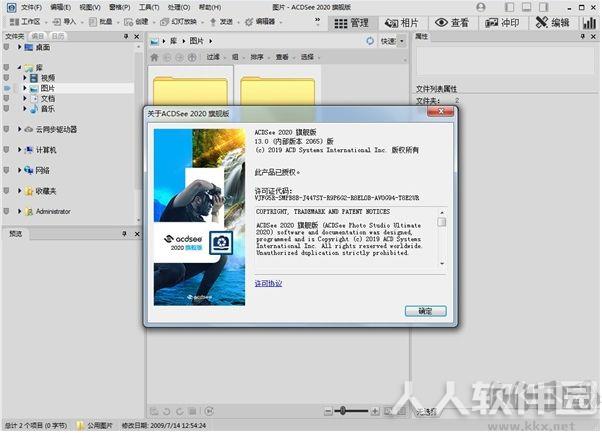
Task: Click the back arrow navigation icon
Action: click(x=167, y=57)
